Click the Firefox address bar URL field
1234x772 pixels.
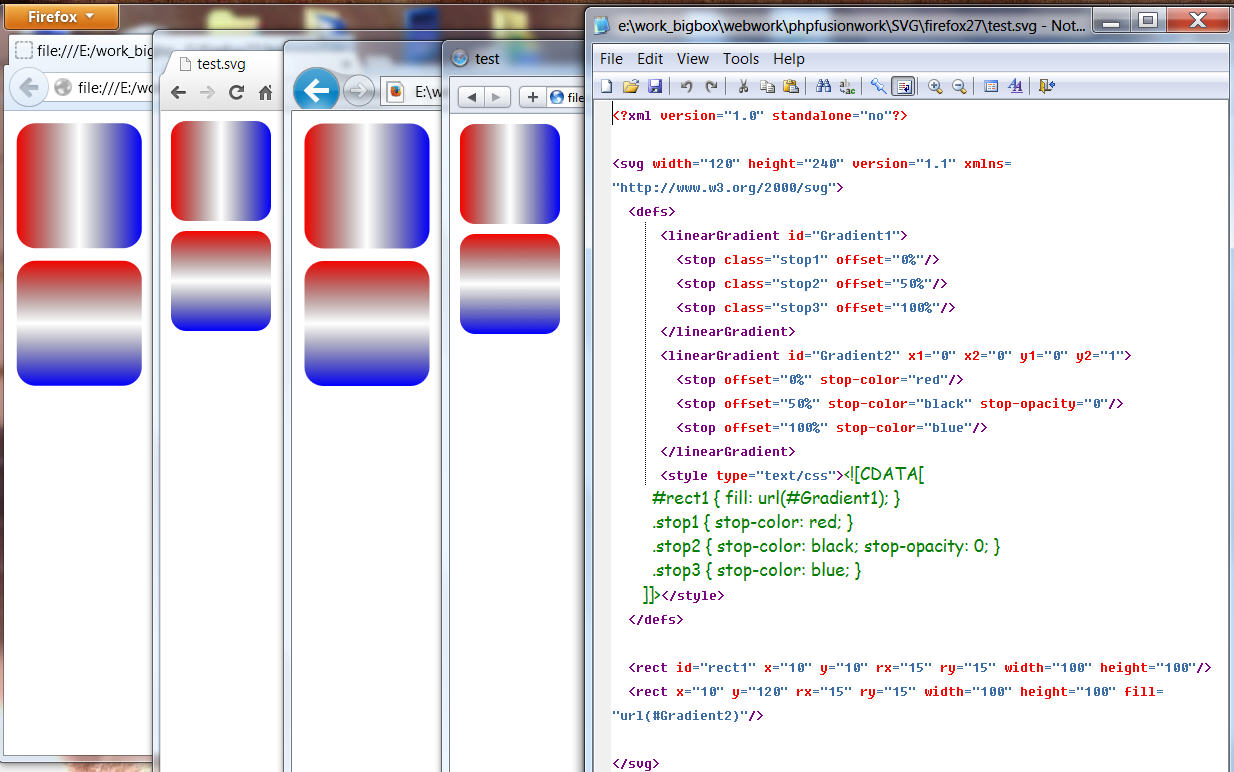110,88
